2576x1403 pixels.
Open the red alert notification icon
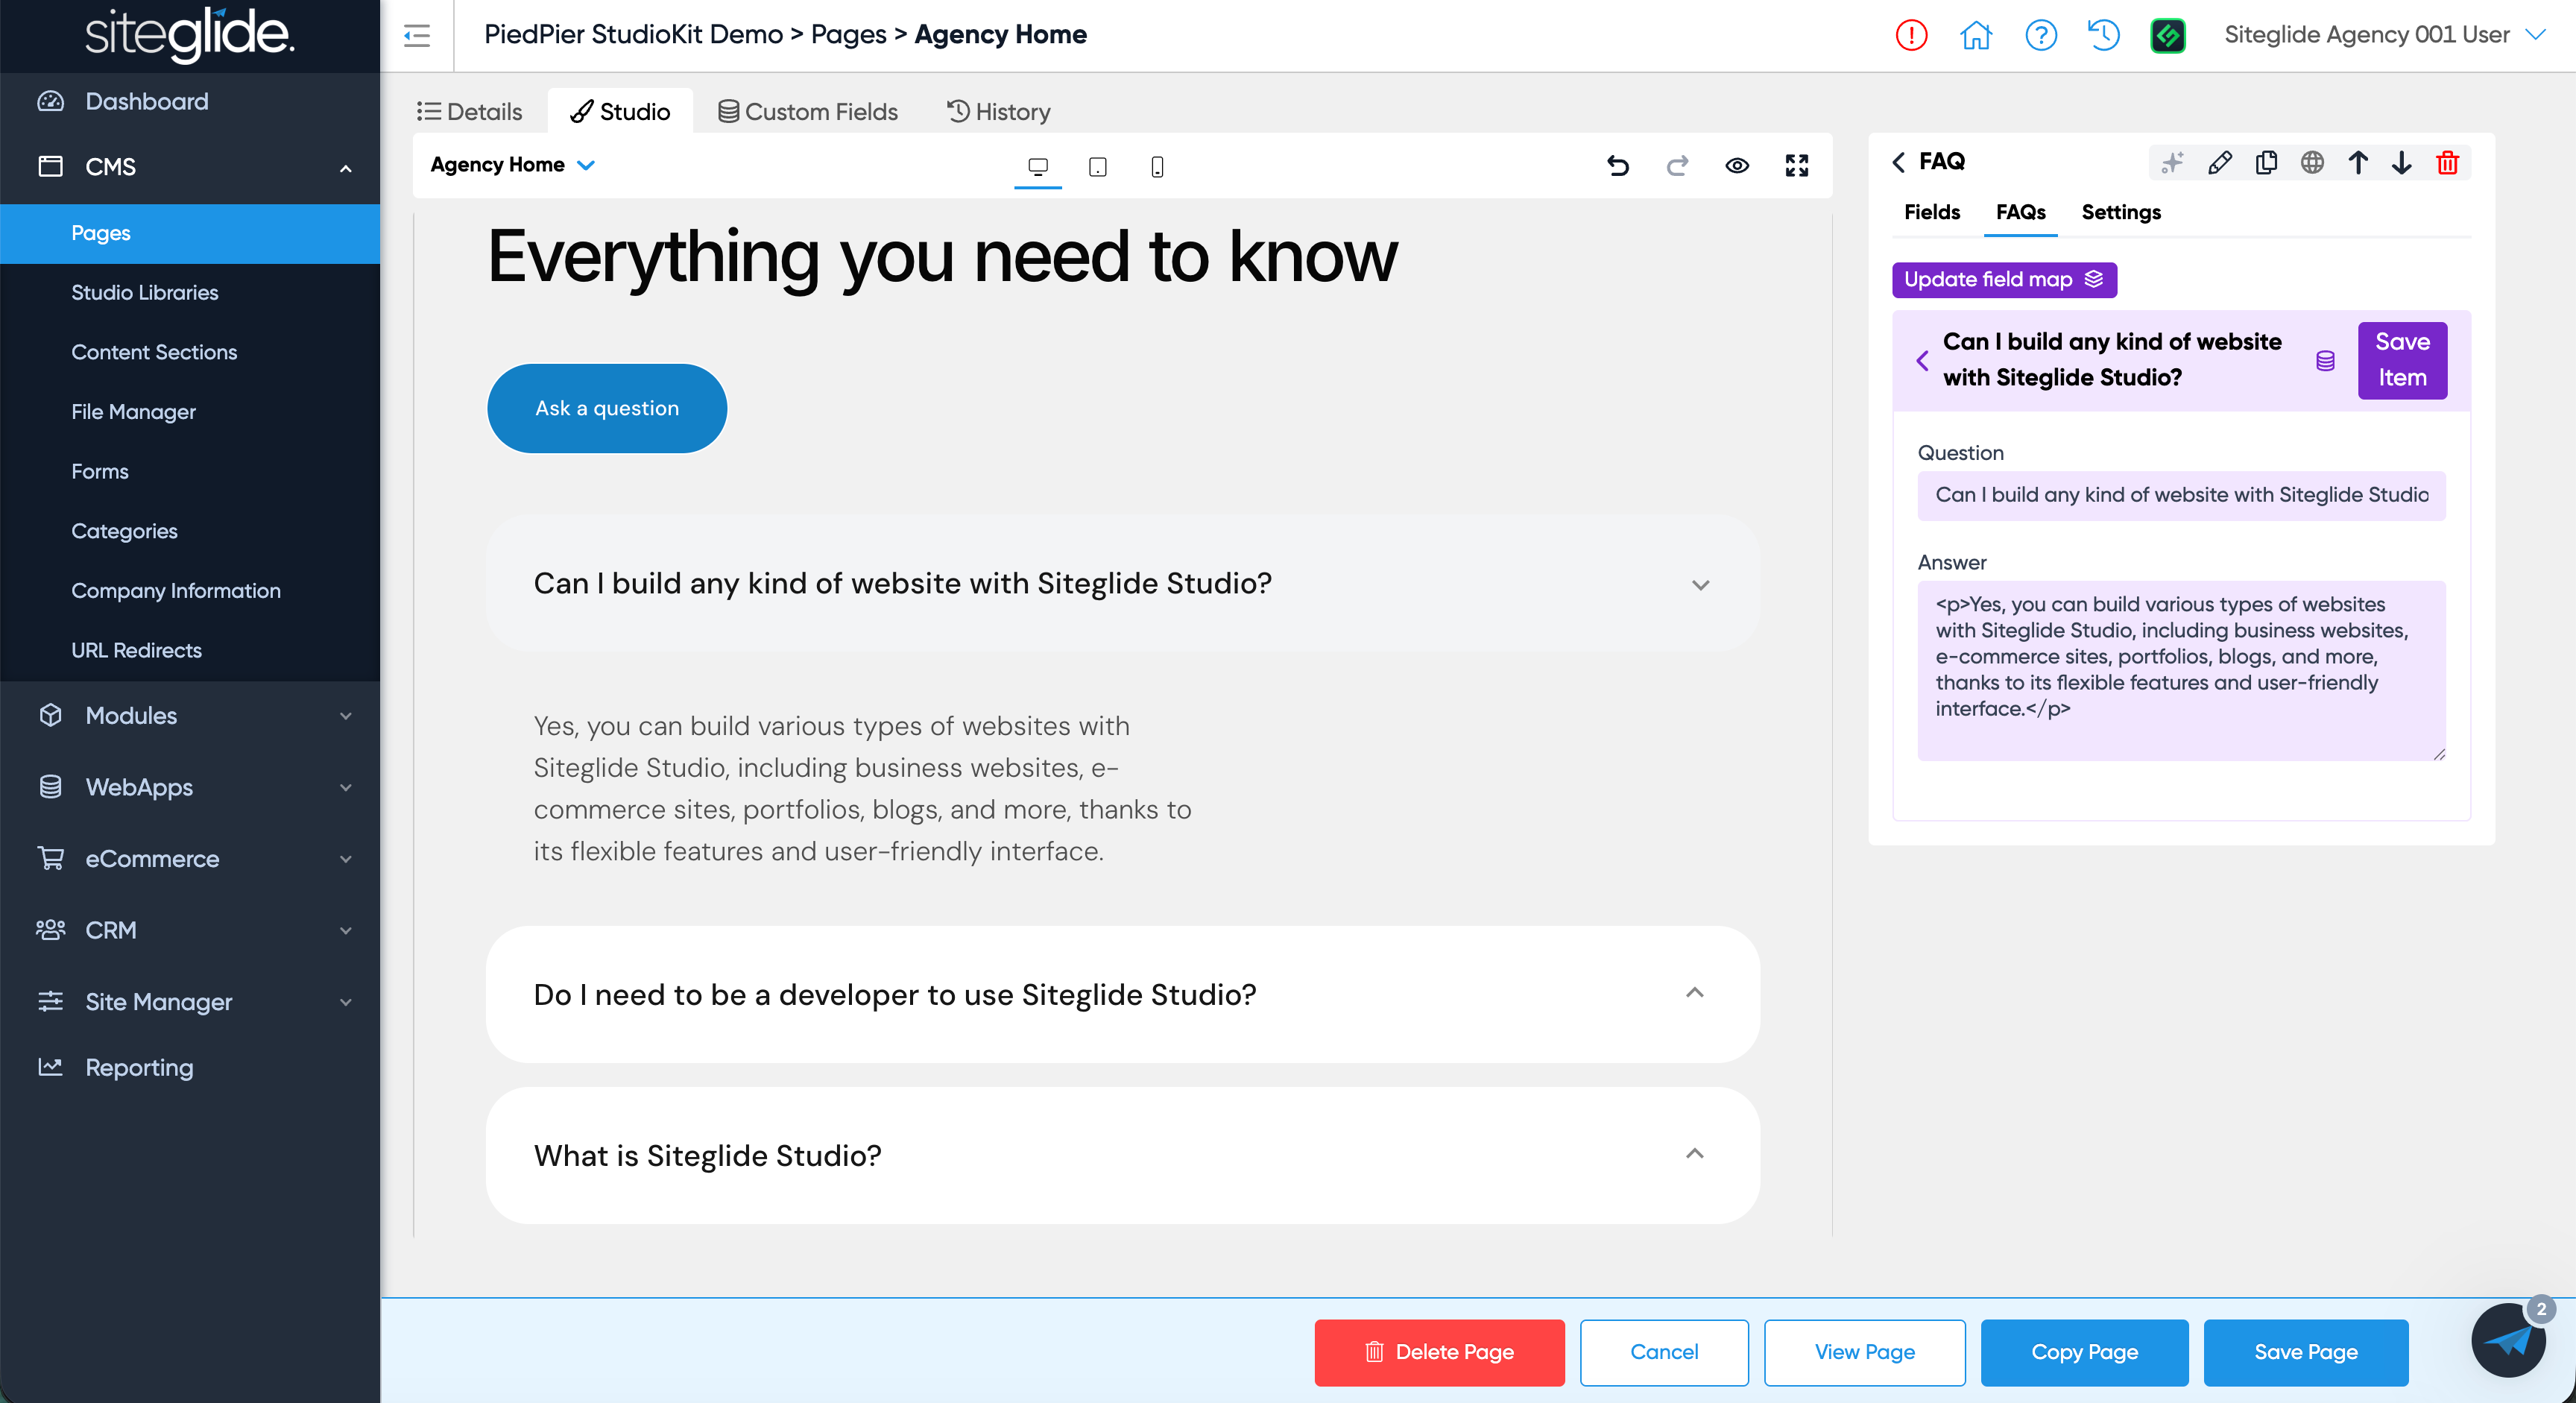[x=1911, y=36]
